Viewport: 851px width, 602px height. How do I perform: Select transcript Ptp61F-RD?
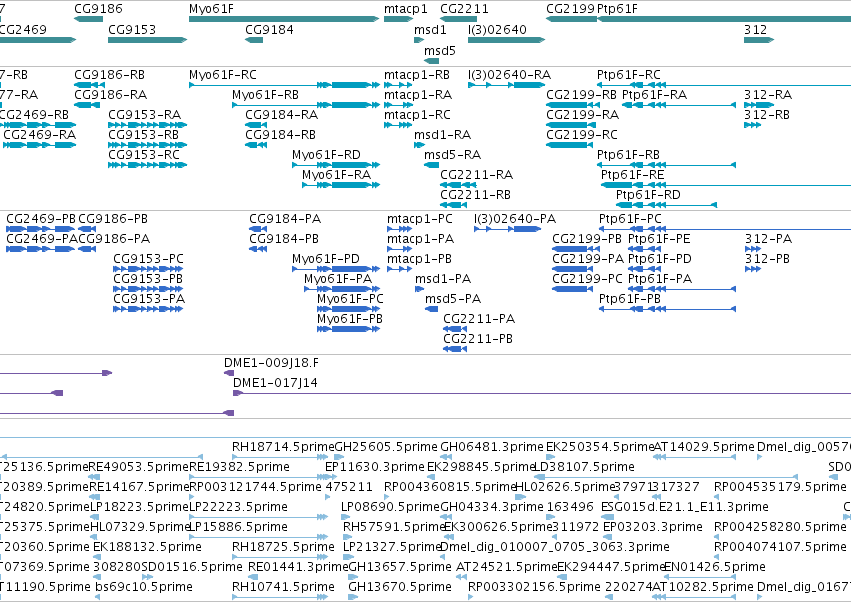(x=666, y=205)
